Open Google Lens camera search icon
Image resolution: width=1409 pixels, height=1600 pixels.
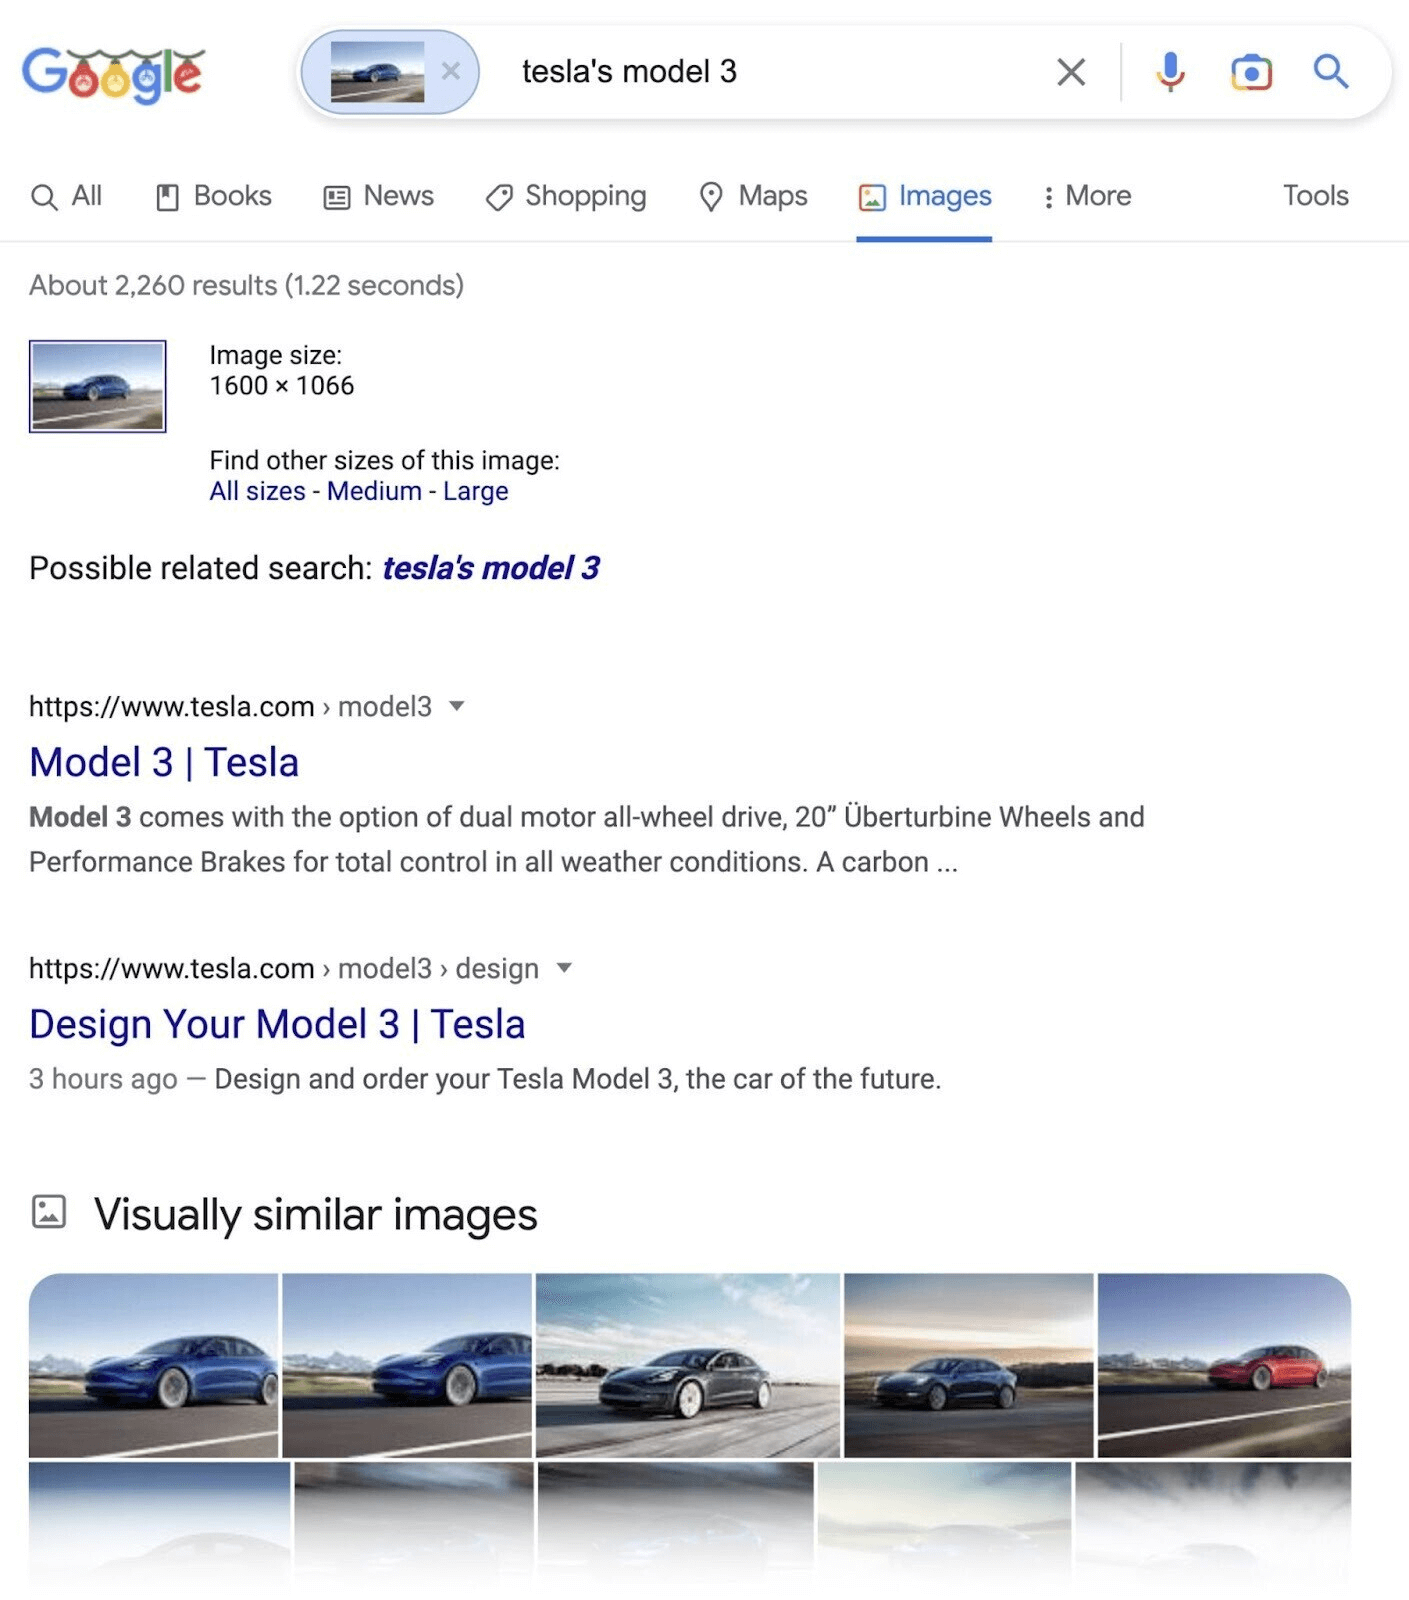point(1250,71)
